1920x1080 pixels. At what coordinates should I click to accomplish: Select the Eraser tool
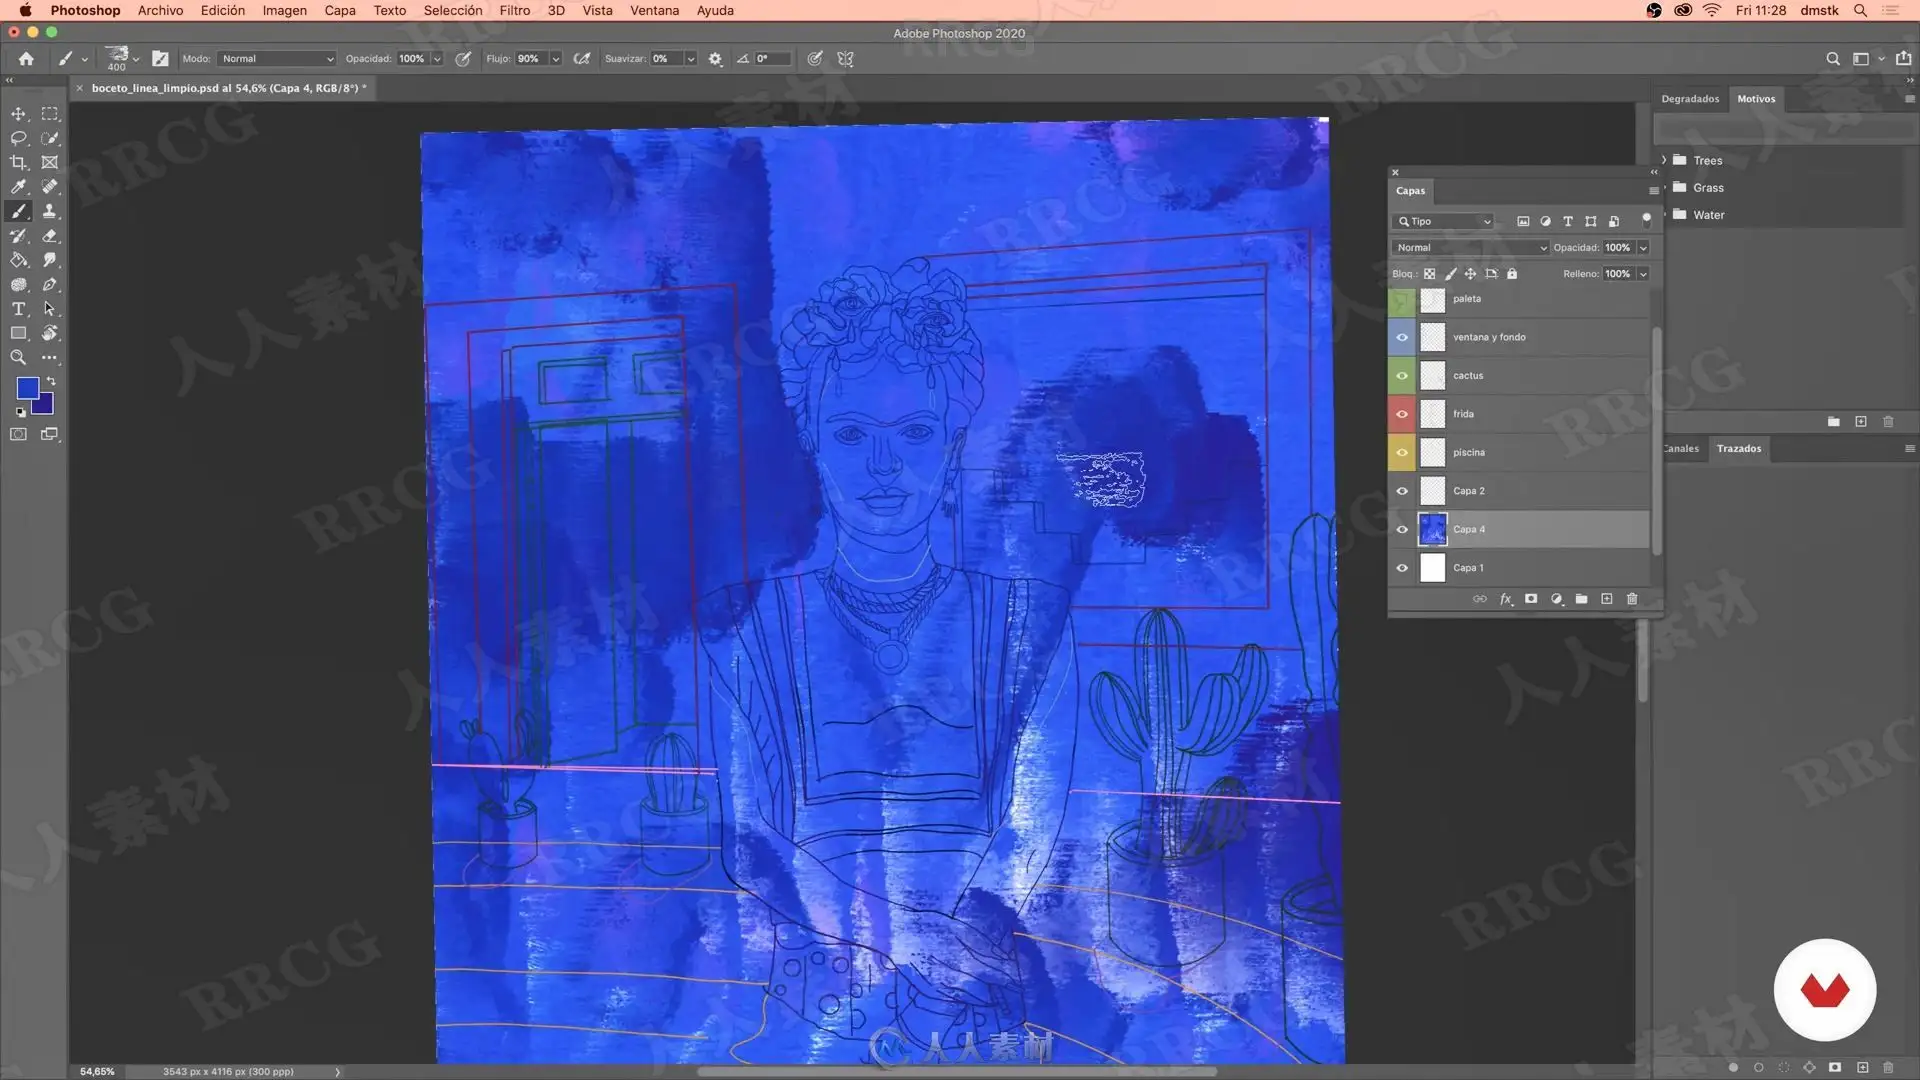pyautogui.click(x=50, y=236)
